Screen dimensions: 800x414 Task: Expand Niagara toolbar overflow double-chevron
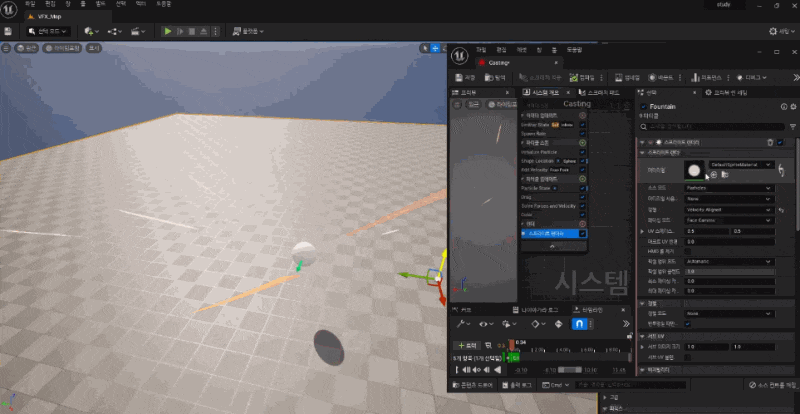click(796, 78)
